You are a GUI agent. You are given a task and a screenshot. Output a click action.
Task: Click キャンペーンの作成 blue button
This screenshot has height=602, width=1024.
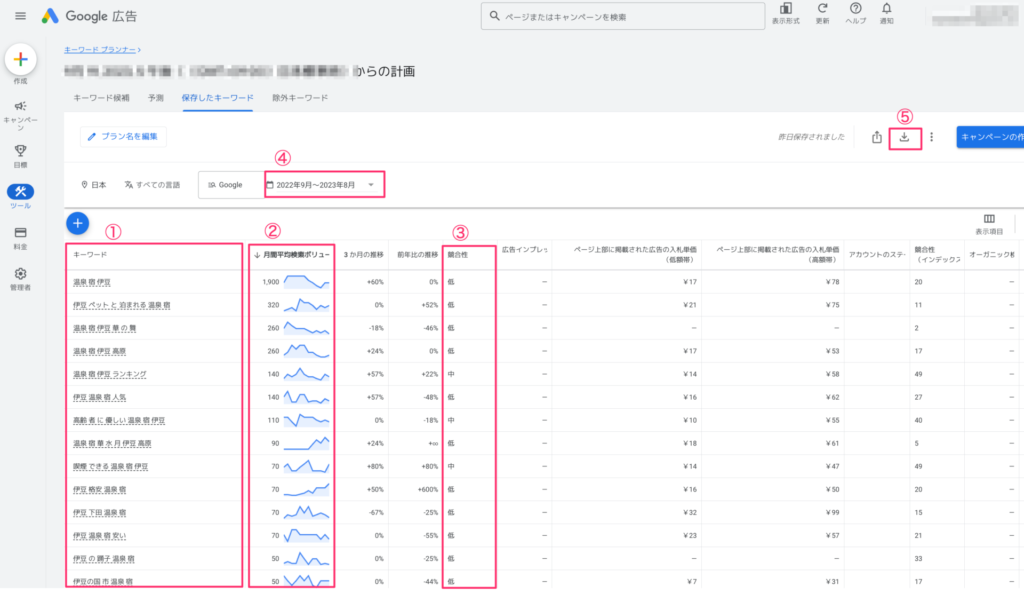tap(990, 137)
